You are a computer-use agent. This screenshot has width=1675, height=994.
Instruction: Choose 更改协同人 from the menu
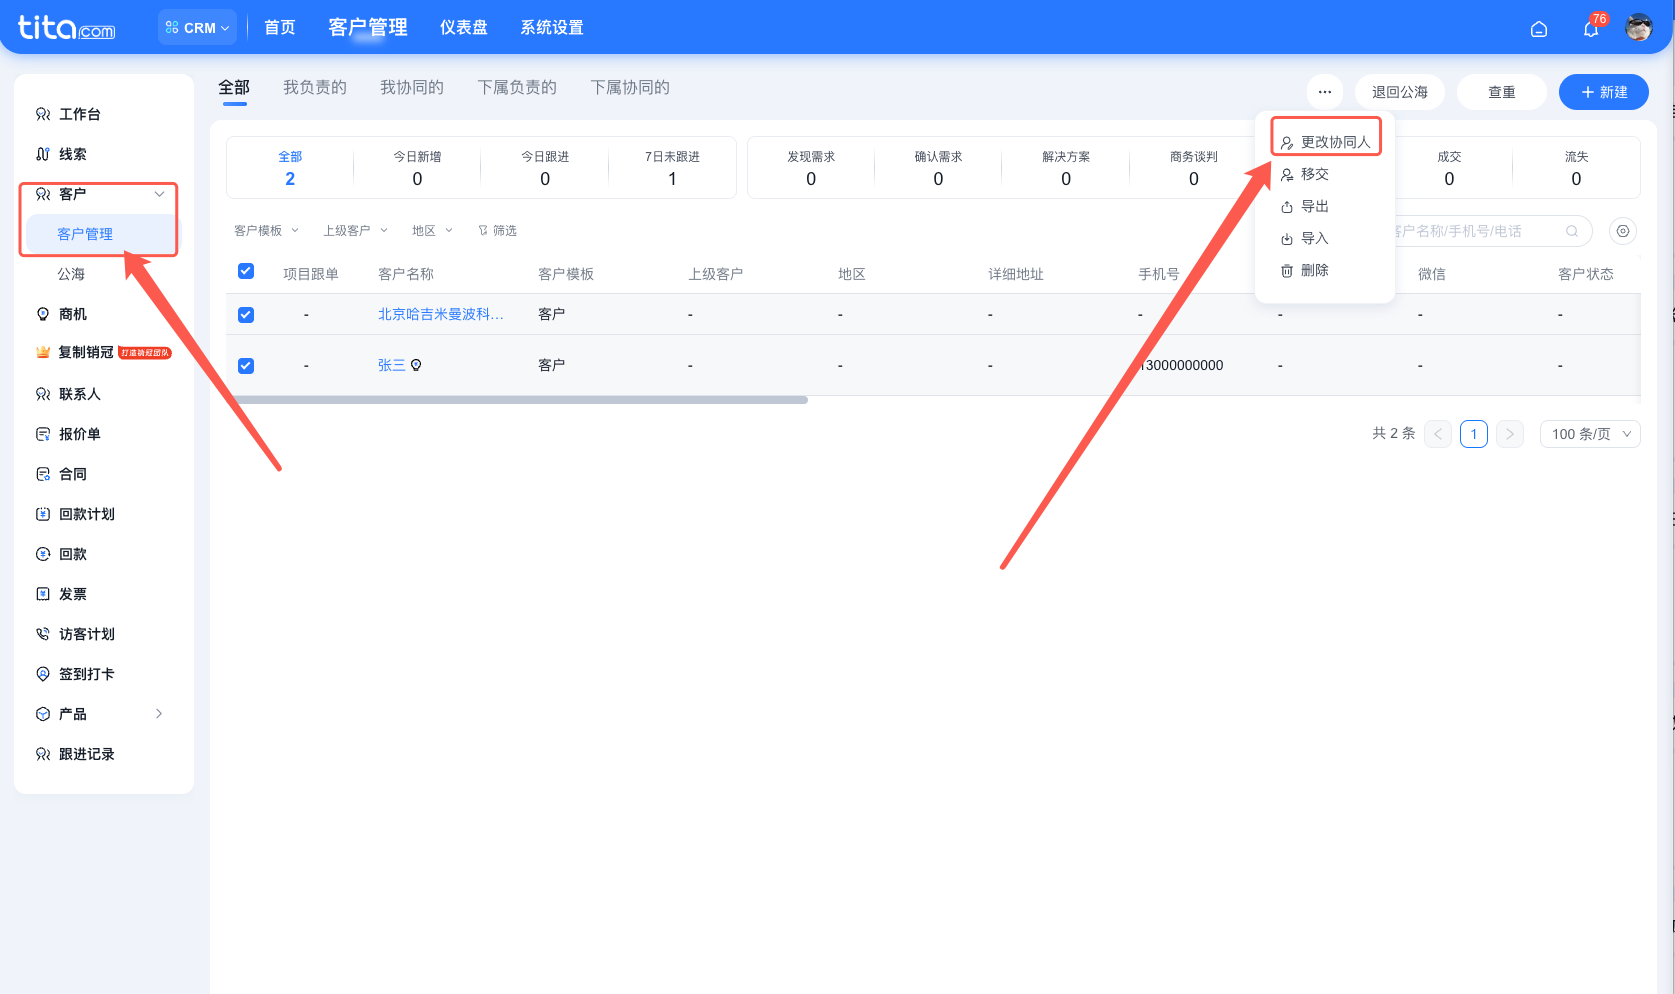[x=1325, y=142]
